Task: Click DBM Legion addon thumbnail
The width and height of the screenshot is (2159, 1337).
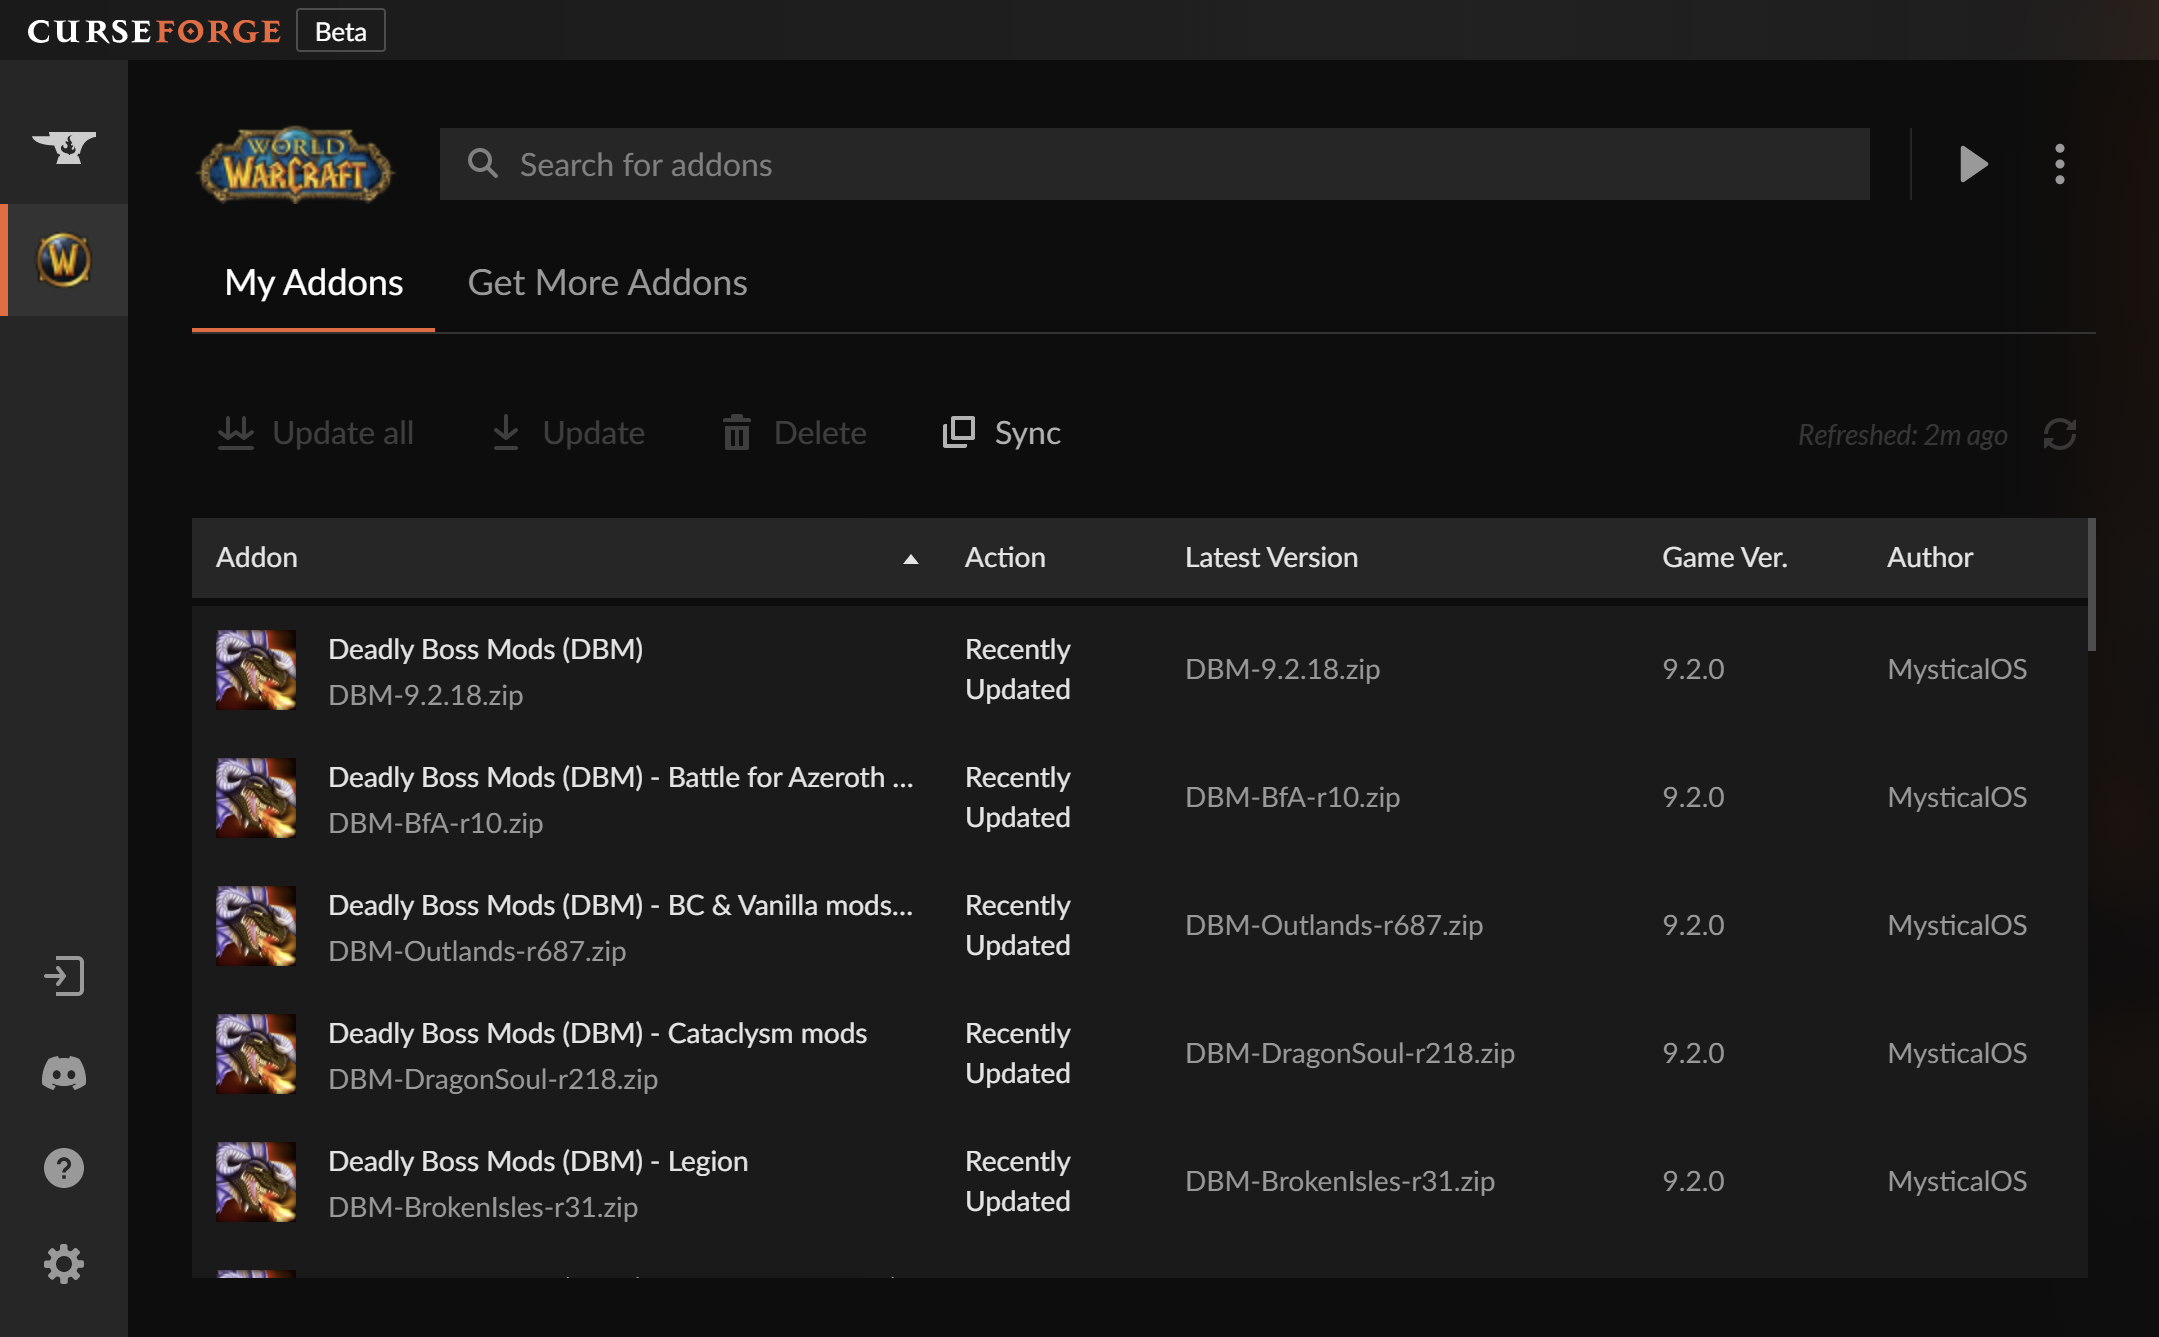Action: 256,1182
